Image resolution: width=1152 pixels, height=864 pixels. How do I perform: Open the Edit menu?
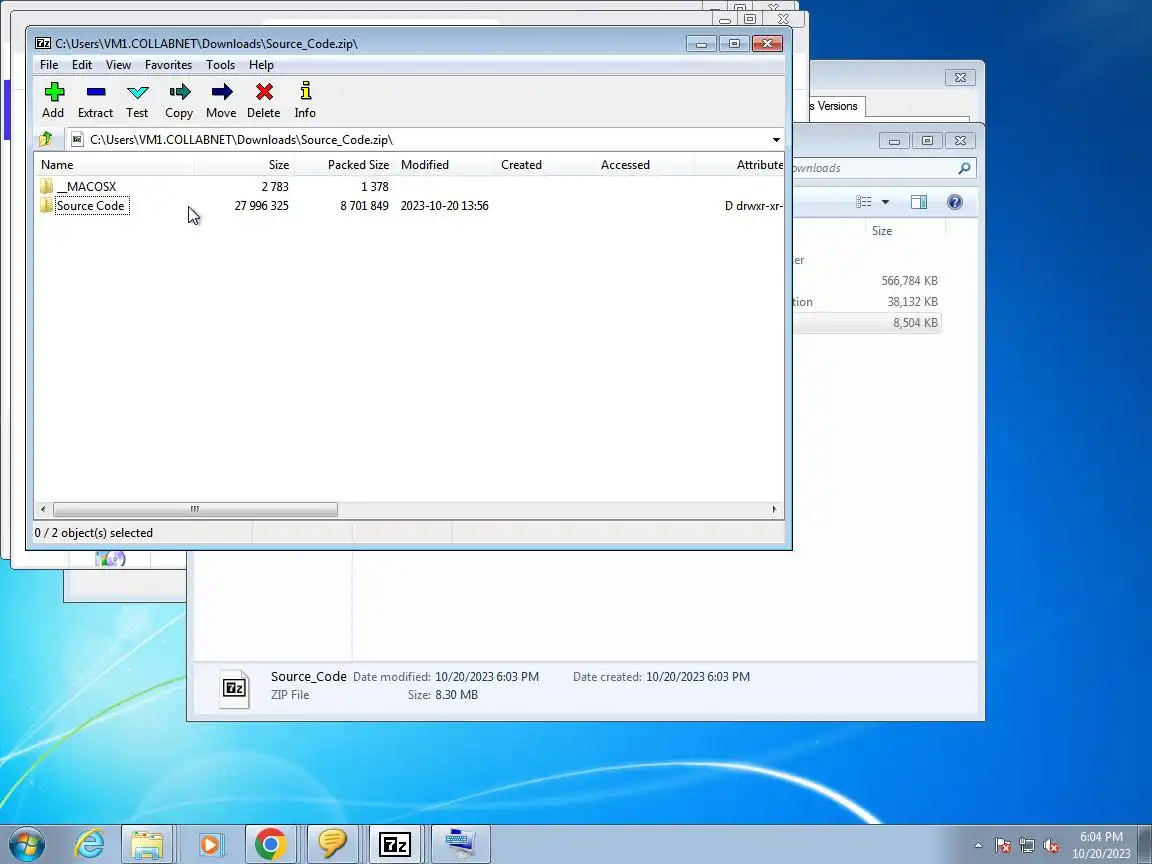pos(82,65)
